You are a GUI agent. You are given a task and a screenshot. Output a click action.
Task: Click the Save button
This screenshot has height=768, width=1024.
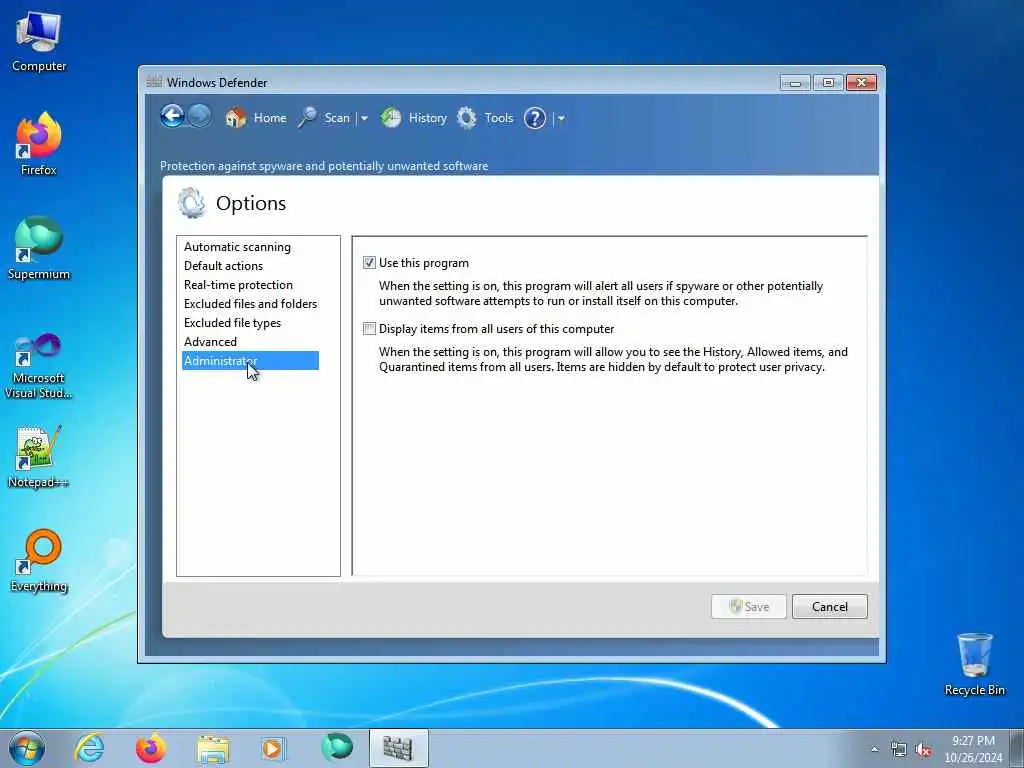[x=748, y=607]
